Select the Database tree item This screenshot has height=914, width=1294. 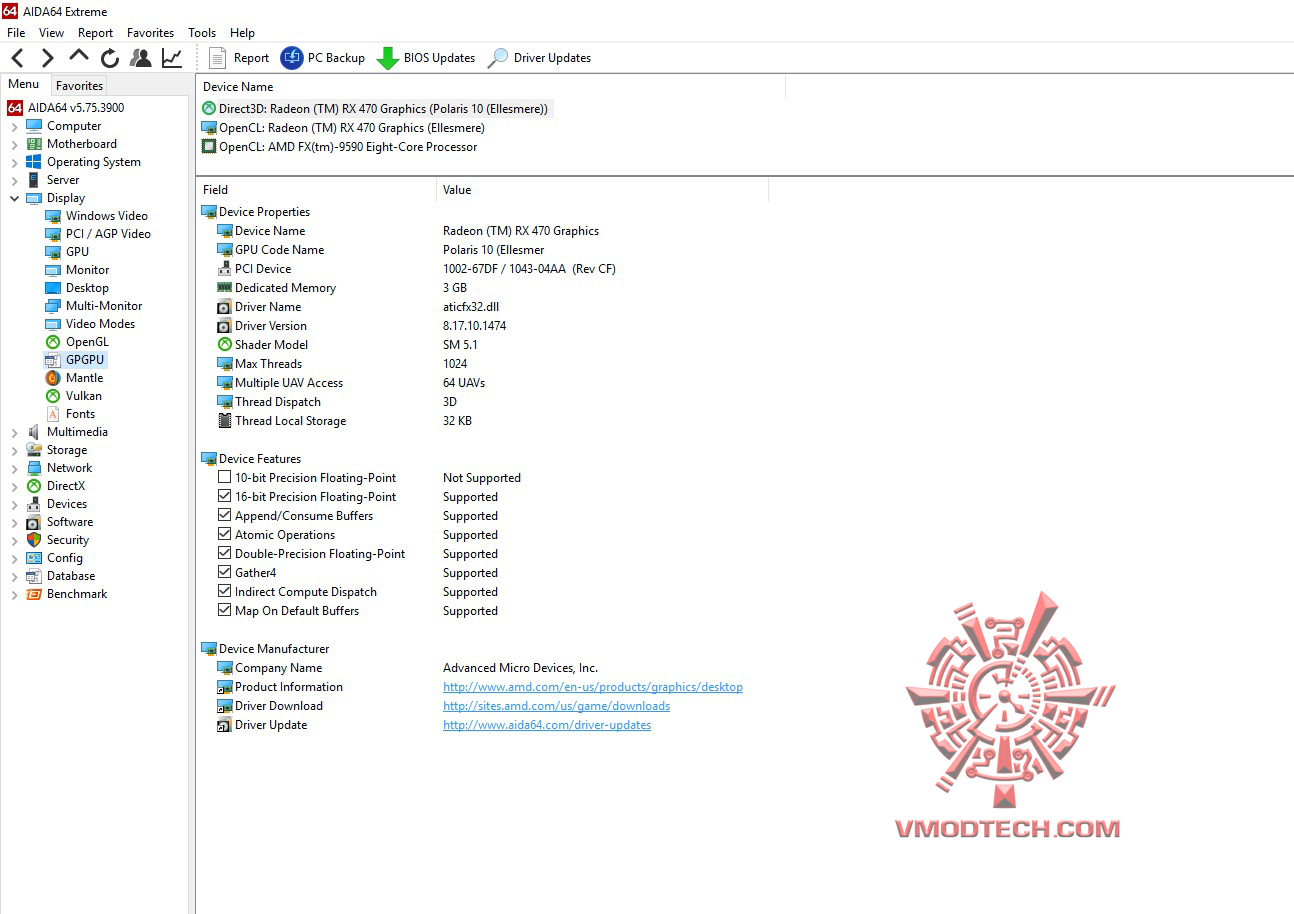pos(61,576)
